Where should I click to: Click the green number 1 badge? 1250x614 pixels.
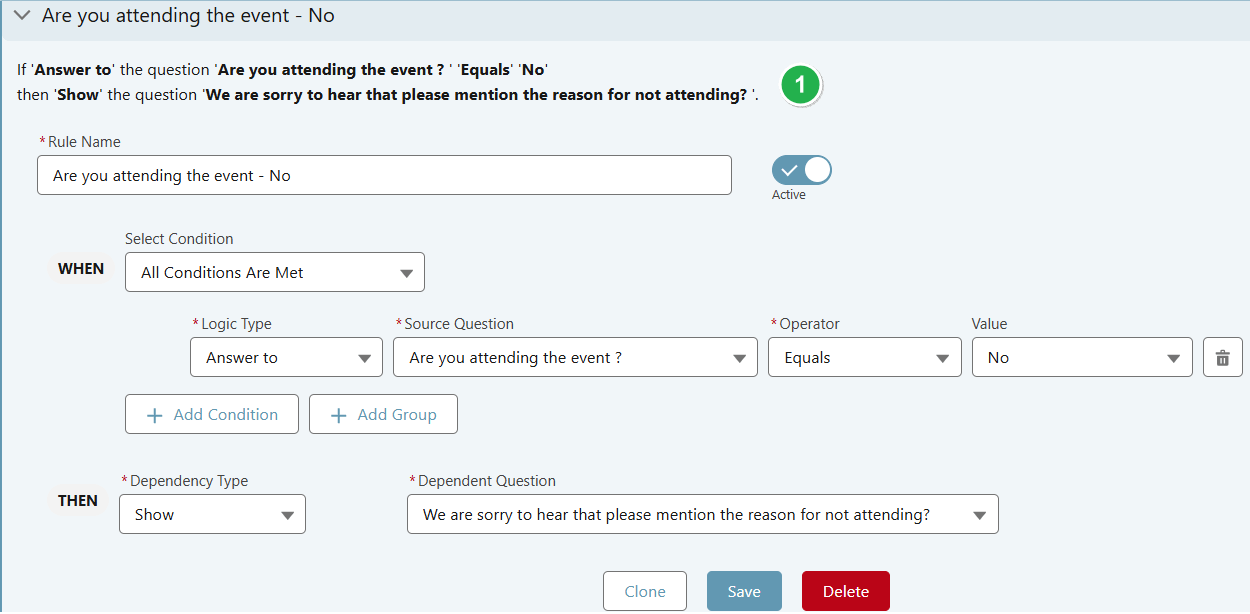click(801, 85)
